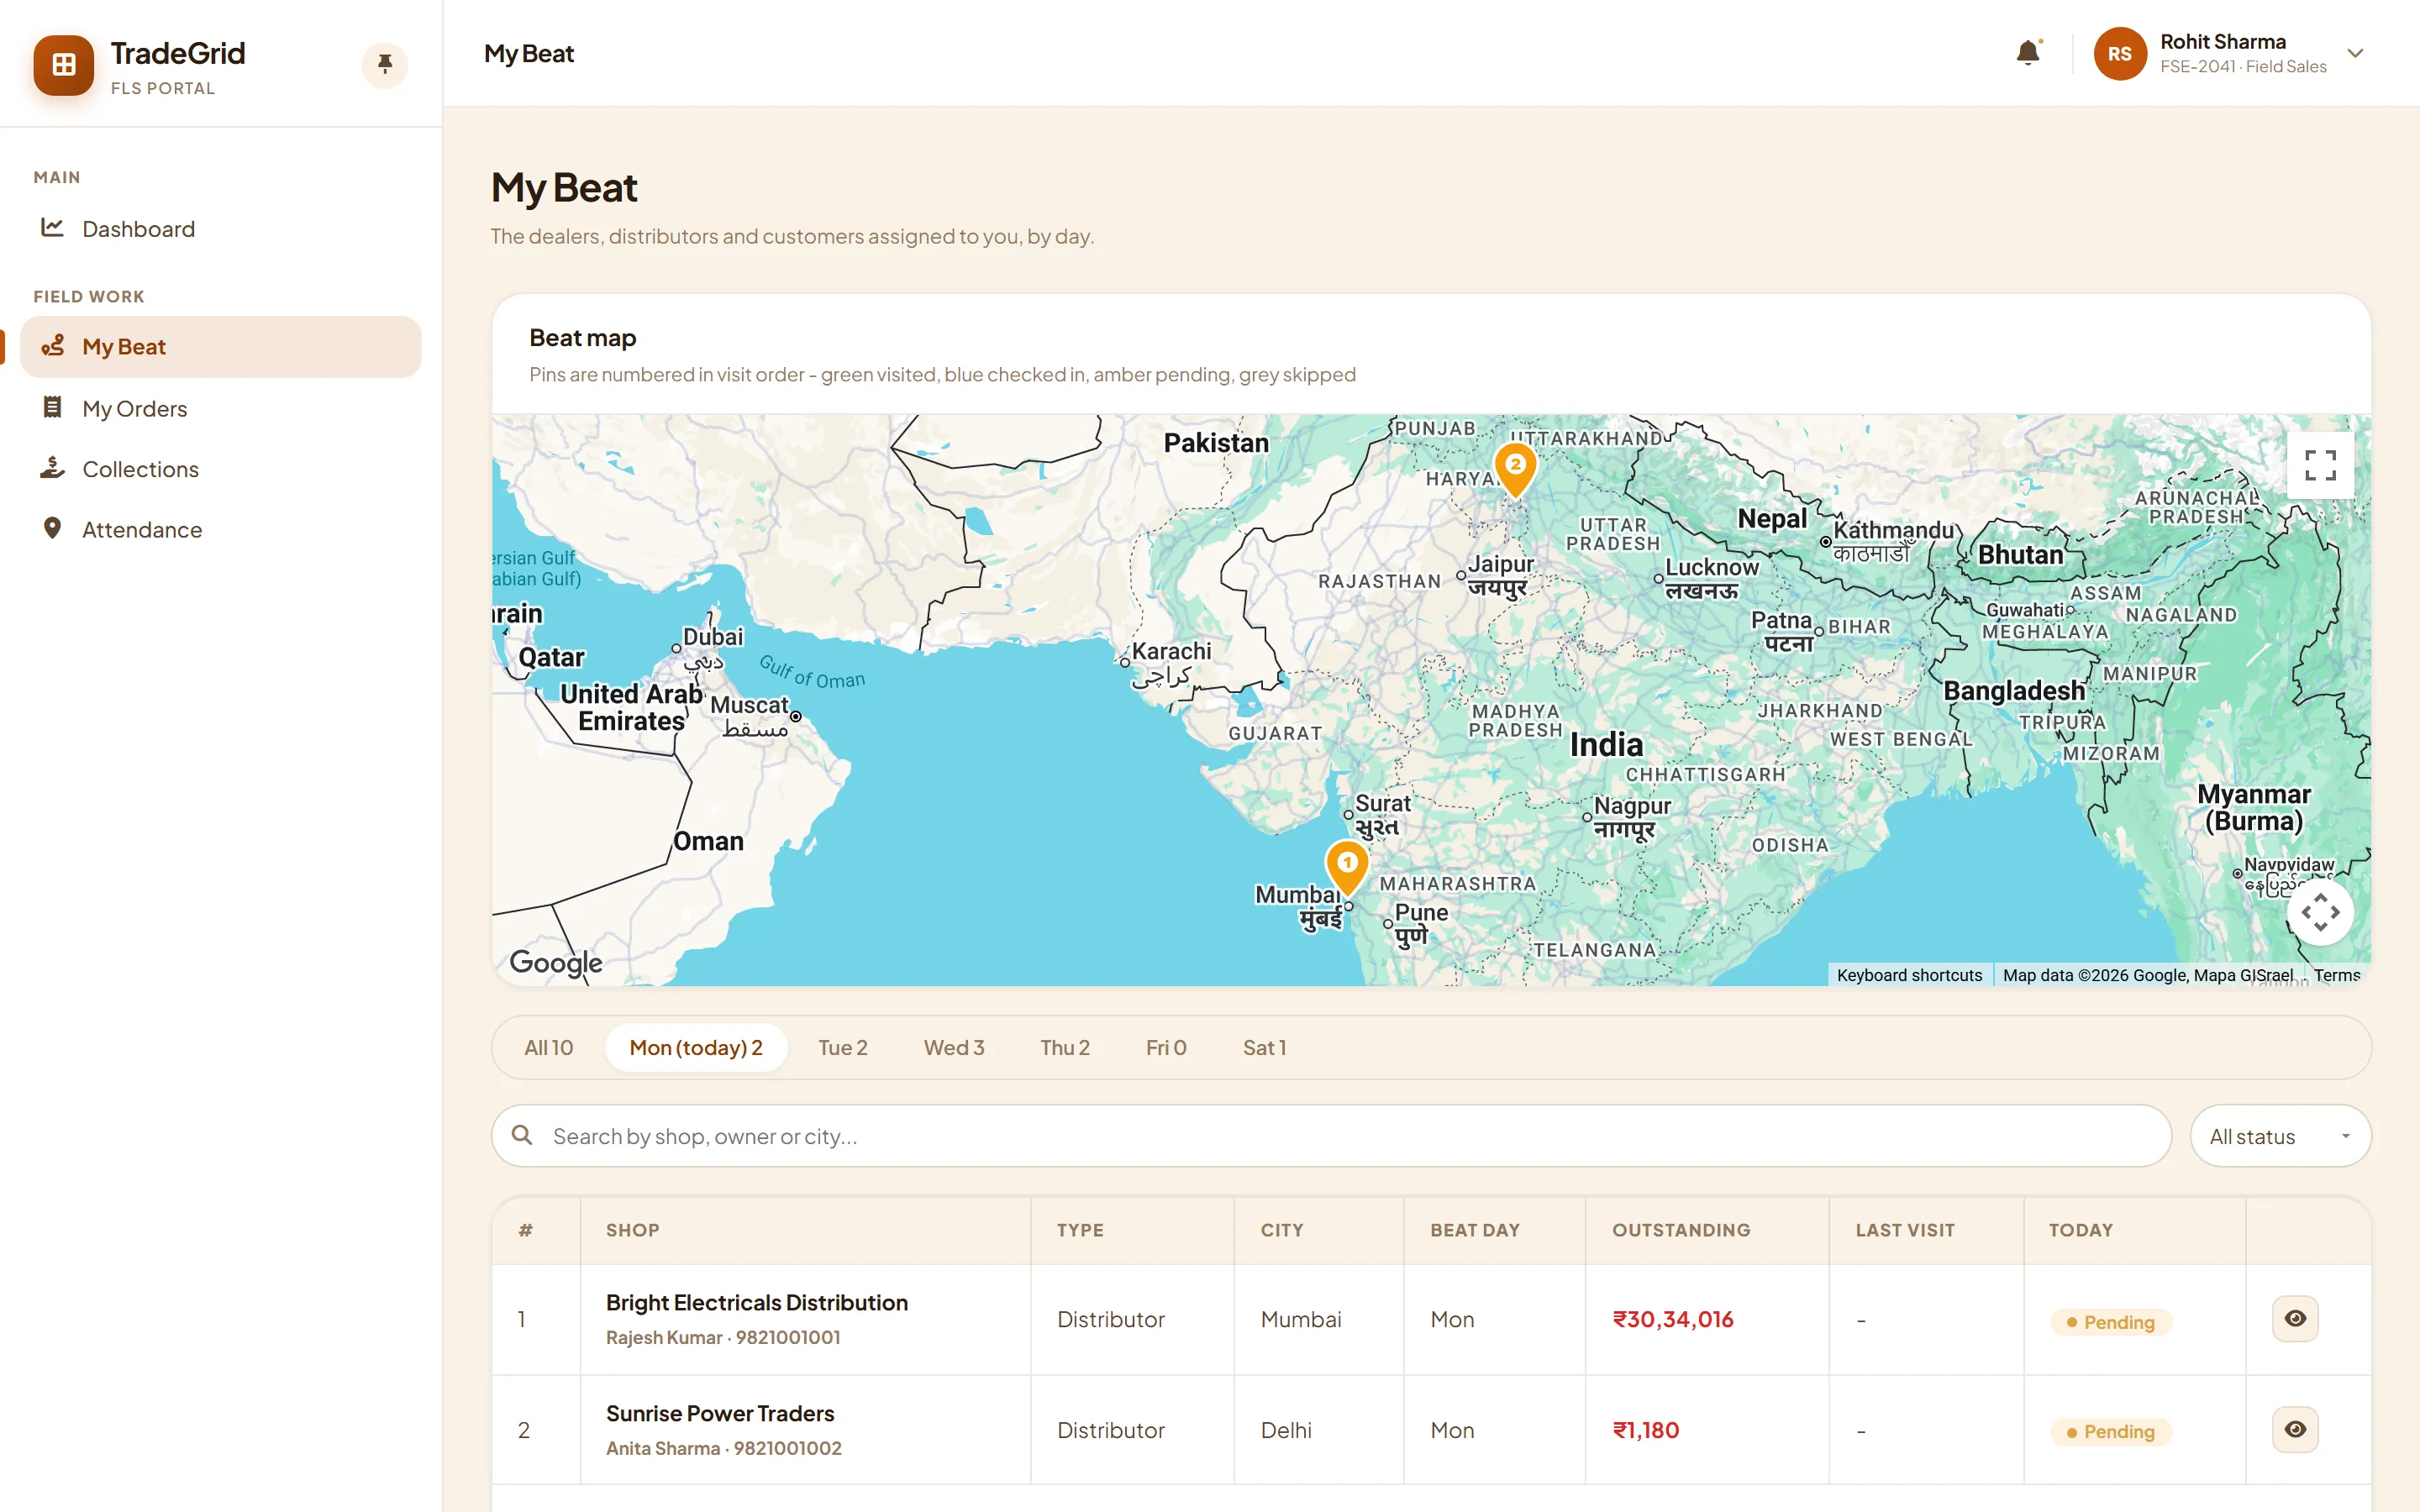Open Dashboard in the sidebar
The image size is (2420, 1512).
coord(220,229)
